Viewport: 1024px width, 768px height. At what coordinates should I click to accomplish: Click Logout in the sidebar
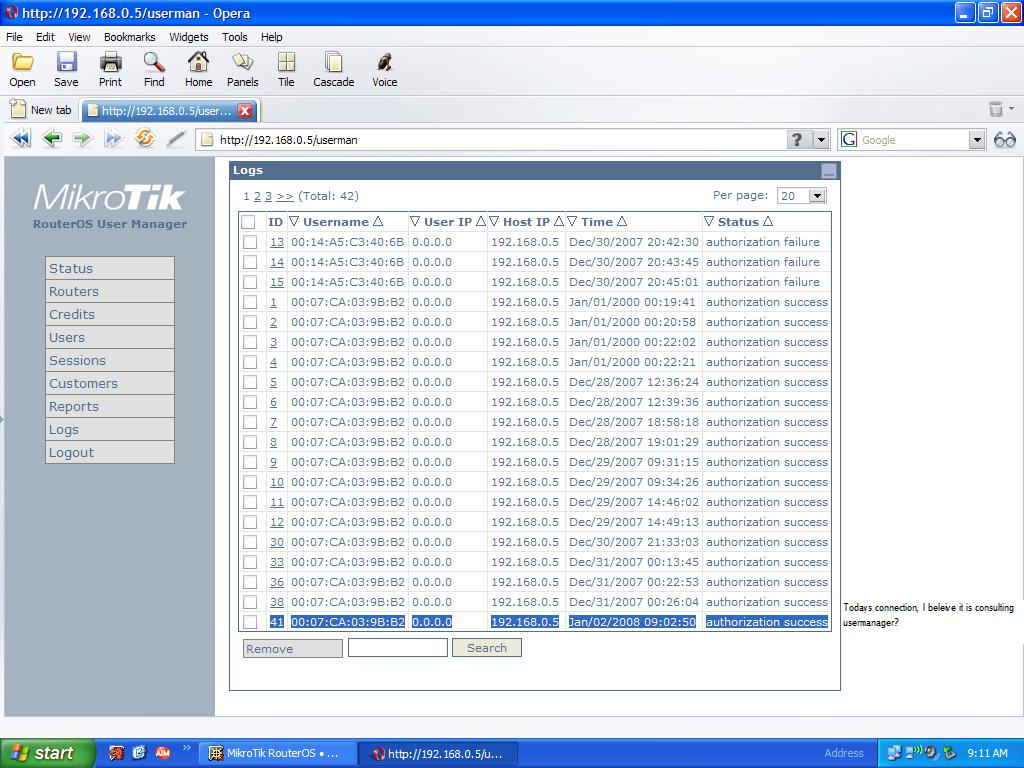110,453
